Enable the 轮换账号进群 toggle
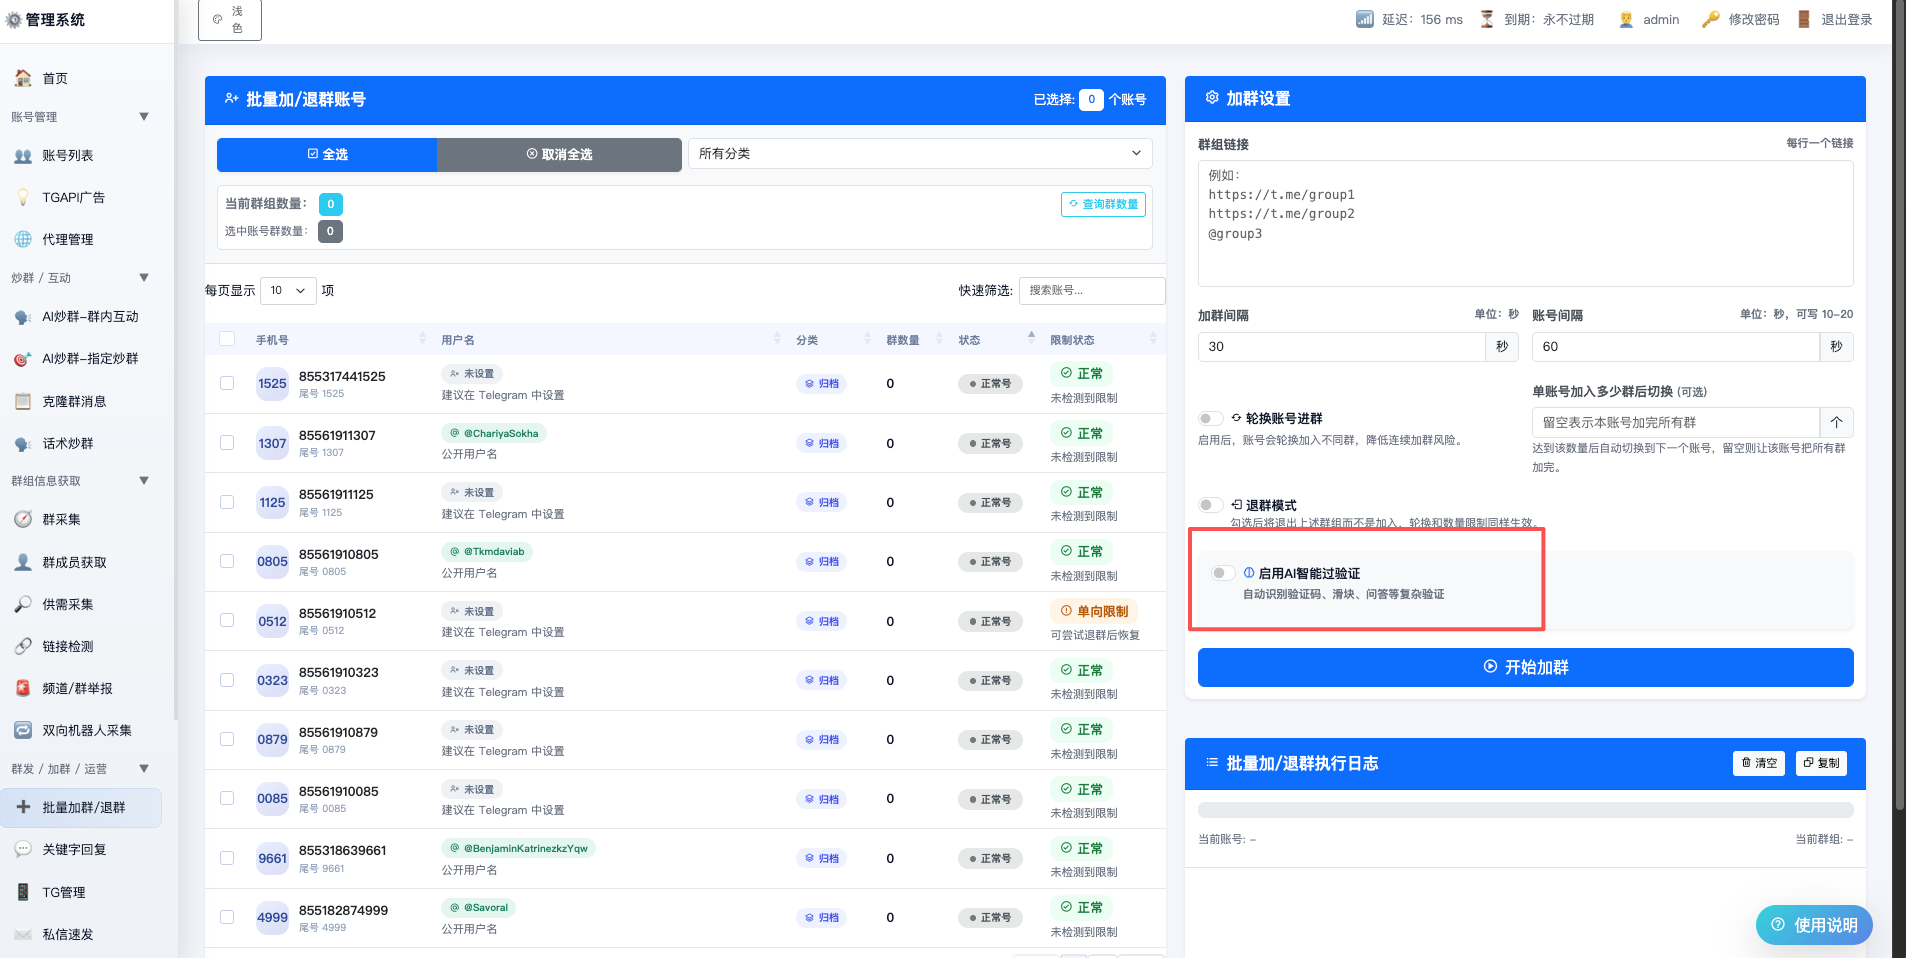This screenshot has width=1906, height=958. [x=1210, y=418]
